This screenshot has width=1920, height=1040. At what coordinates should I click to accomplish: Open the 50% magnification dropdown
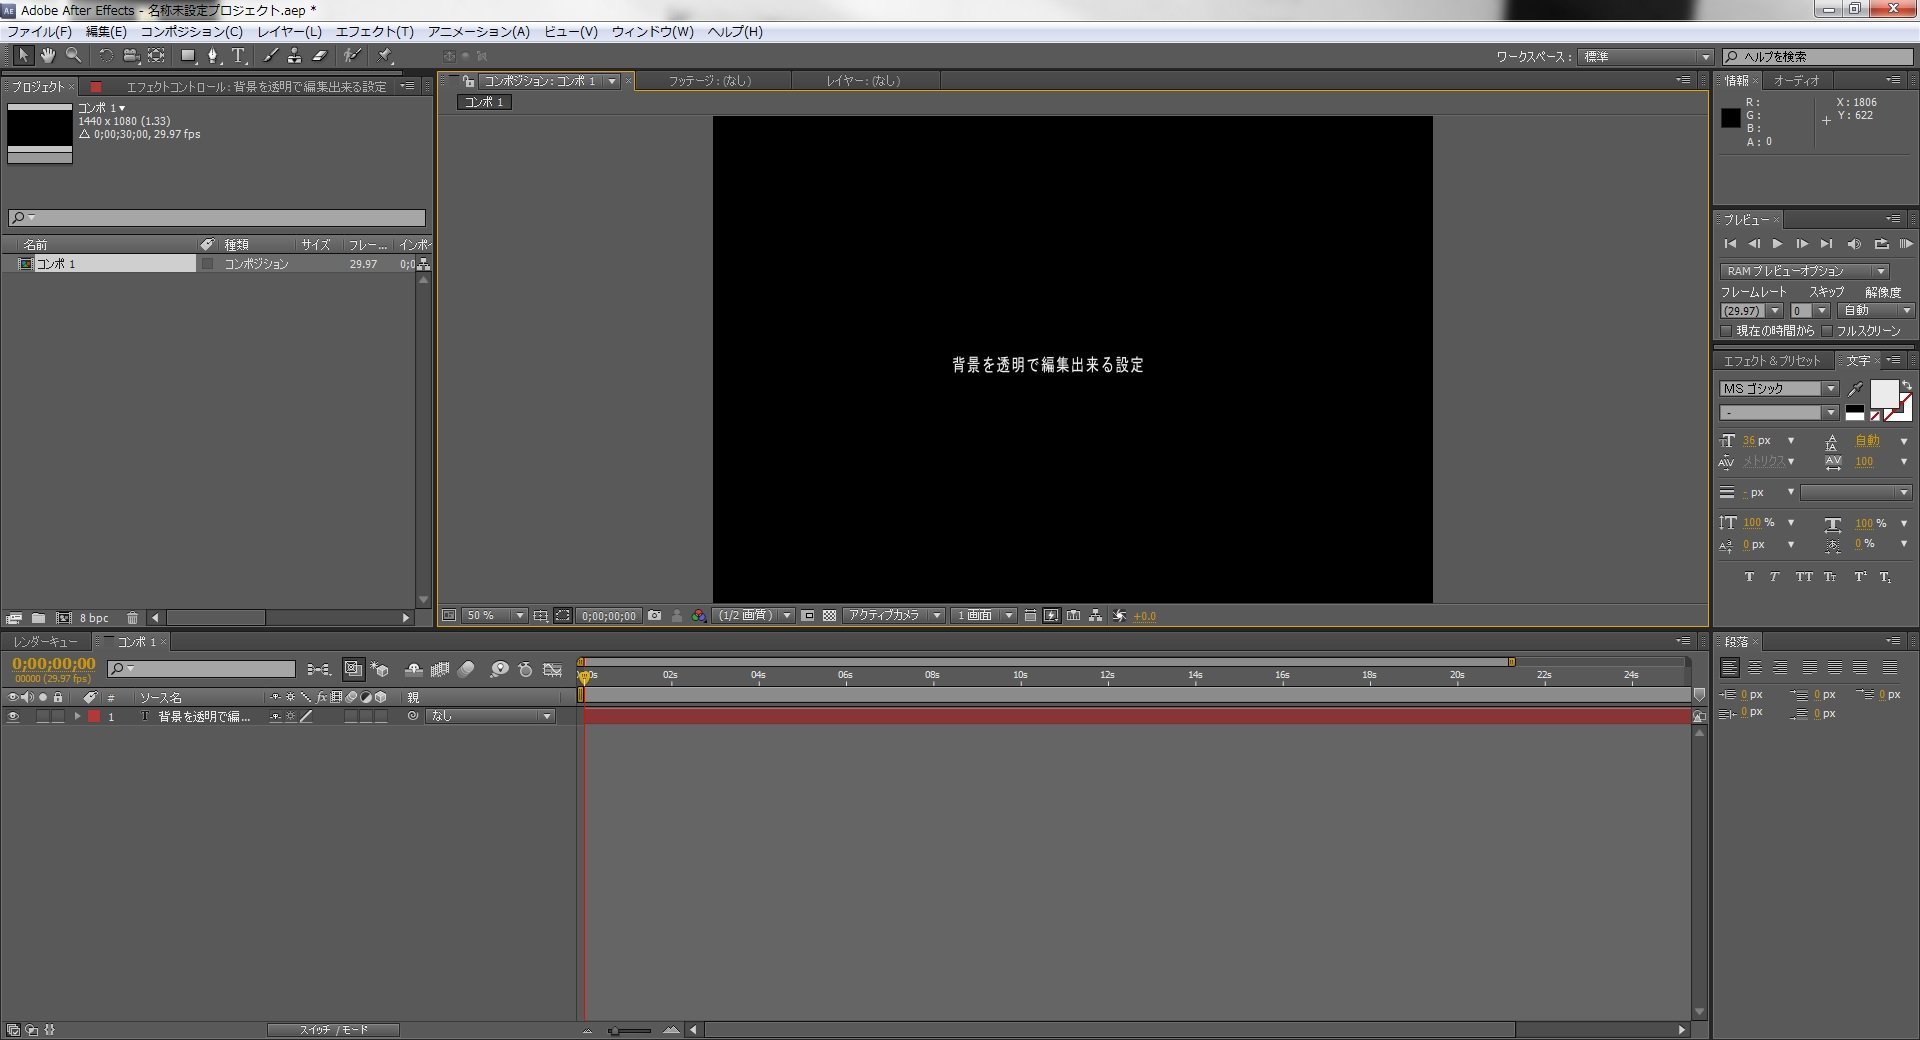495,616
